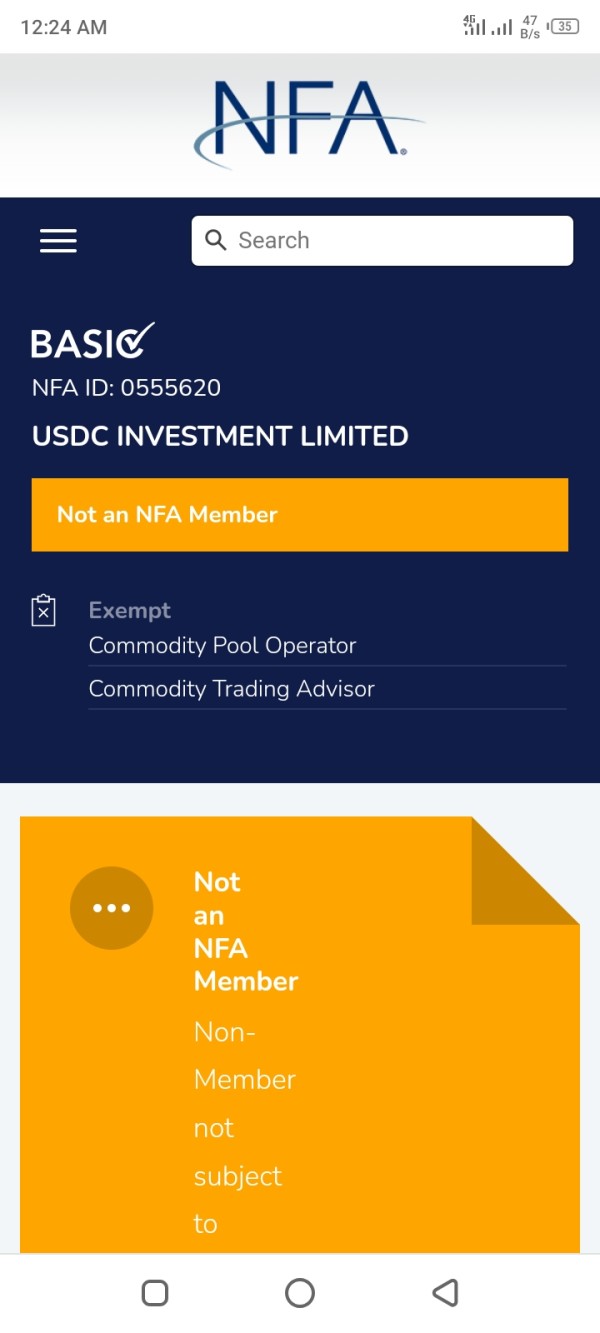Viewport: 600px width, 1333px height.
Task: Click the three-dot circle icon
Action: (111, 908)
